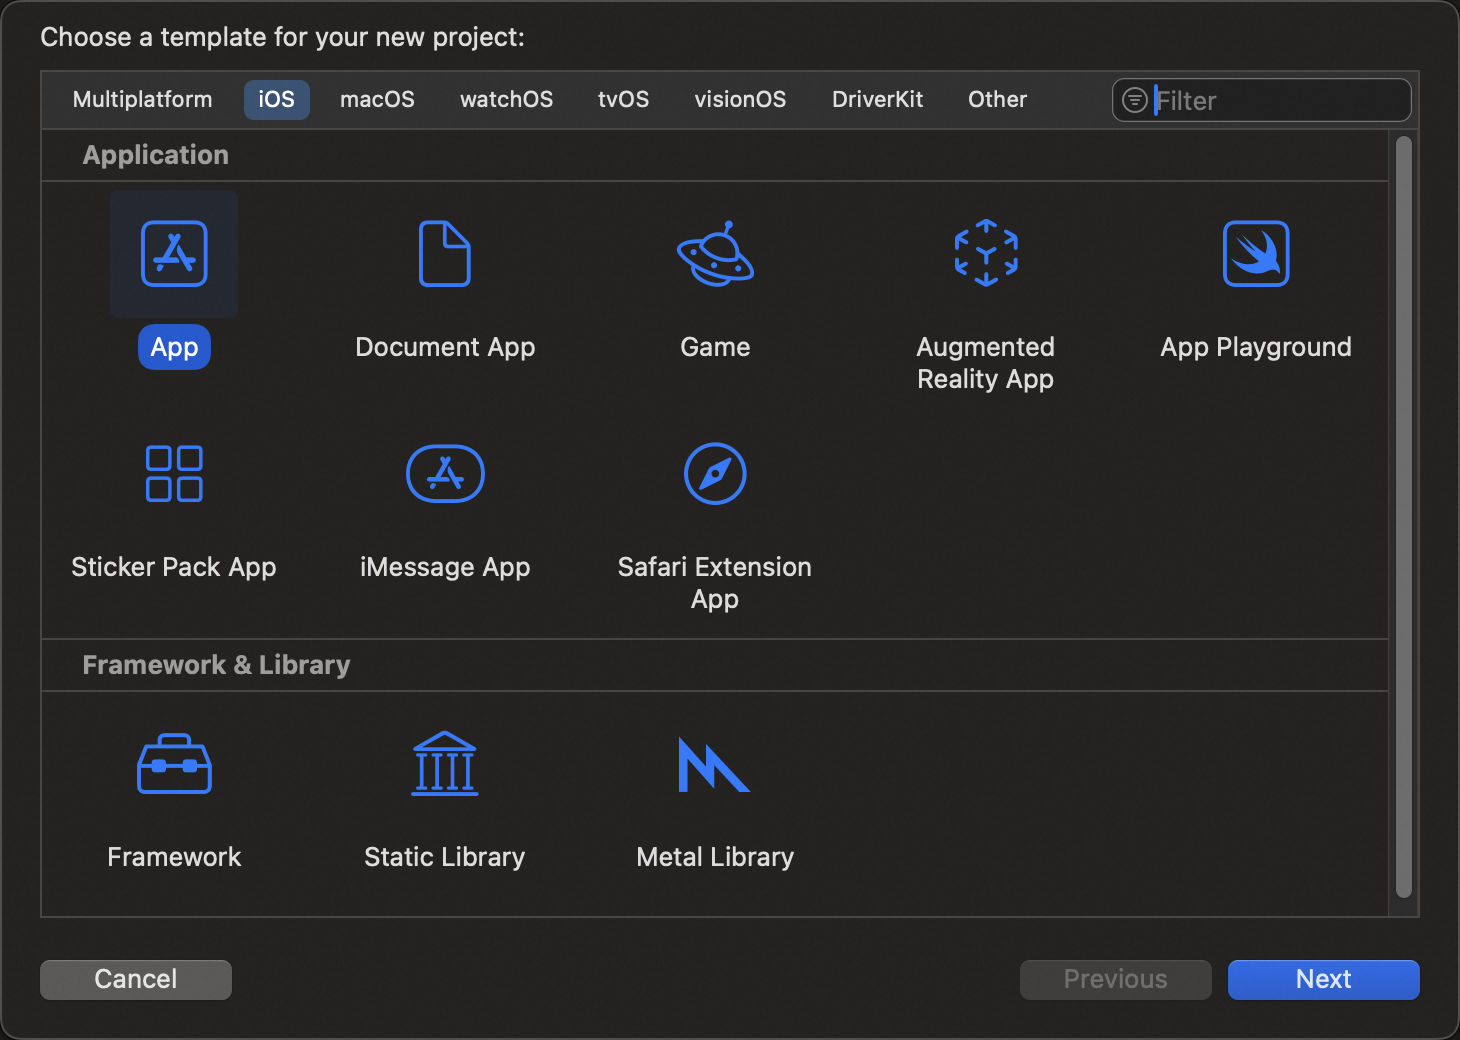Pick the iMessage App template icon
The width and height of the screenshot is (1460, 1040).
coord(445,474)
